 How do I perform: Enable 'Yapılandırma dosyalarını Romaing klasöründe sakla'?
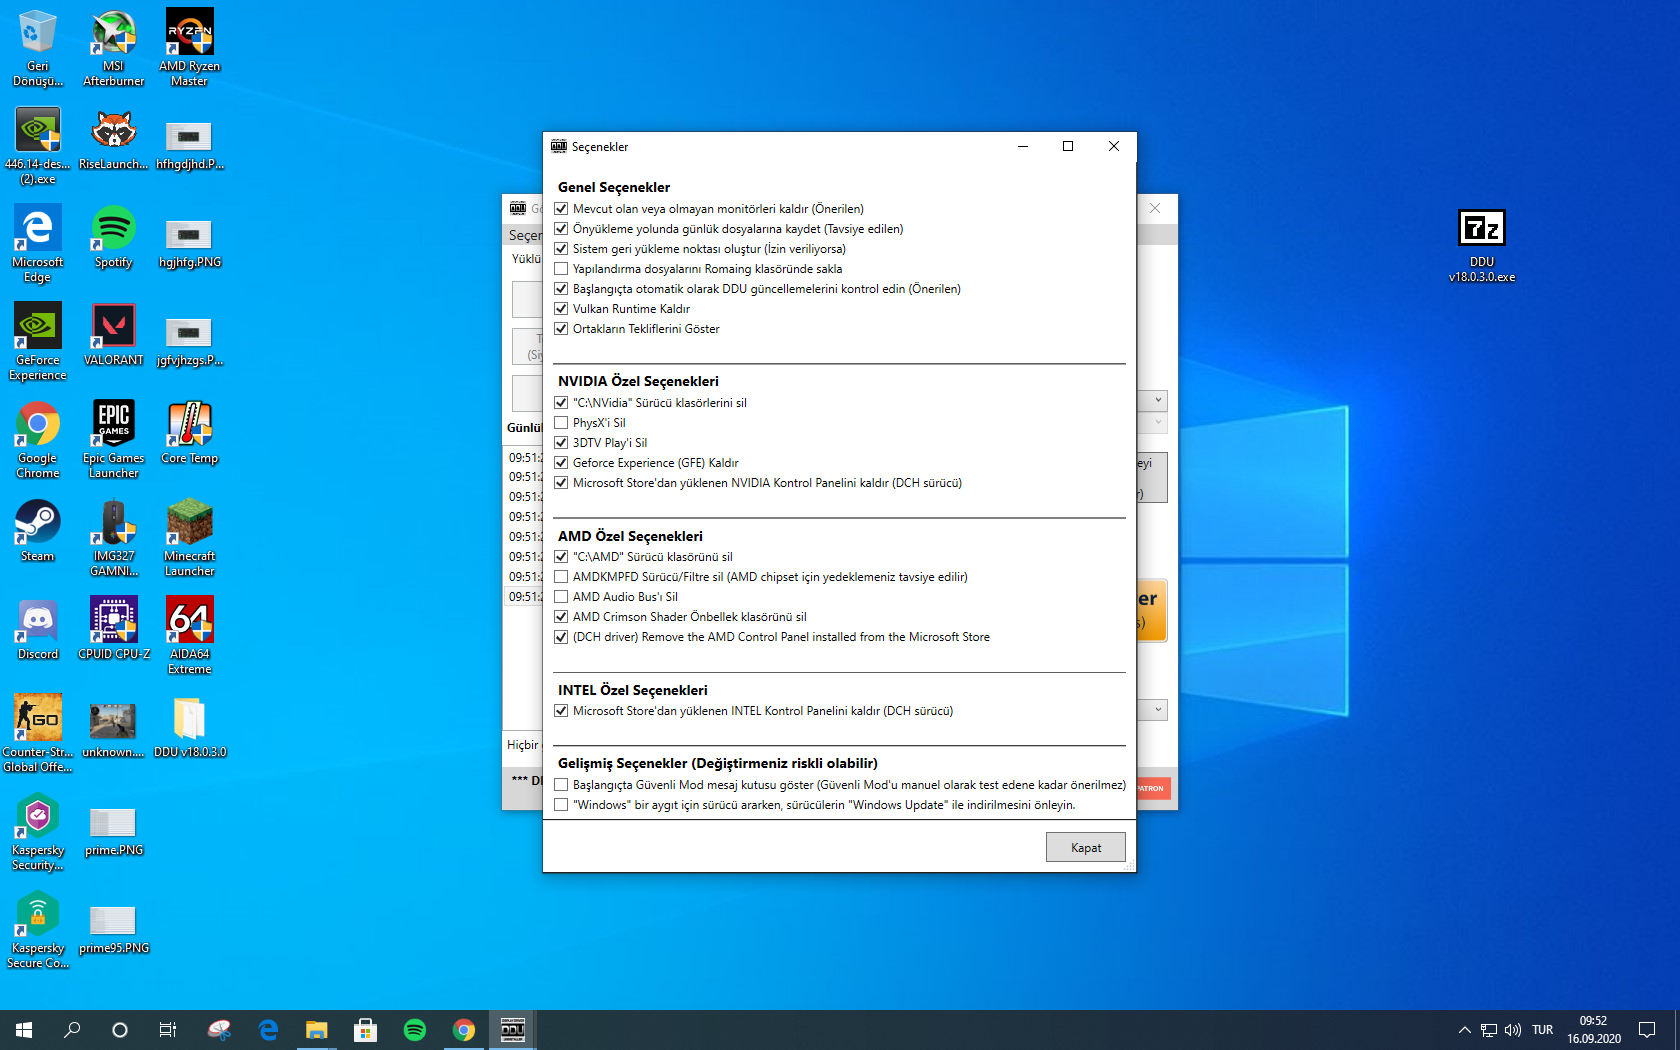point(561,269)
